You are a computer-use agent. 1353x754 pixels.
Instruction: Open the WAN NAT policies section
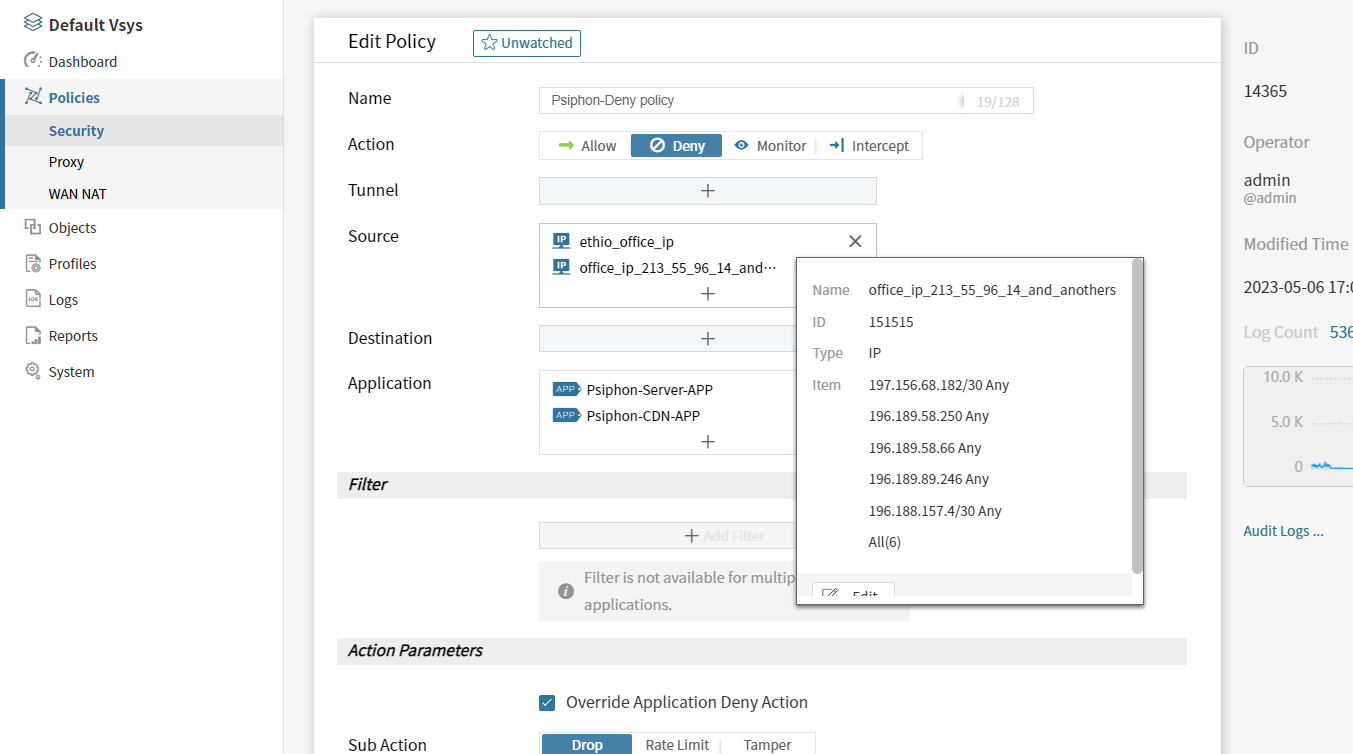click(x=77, y=194)
